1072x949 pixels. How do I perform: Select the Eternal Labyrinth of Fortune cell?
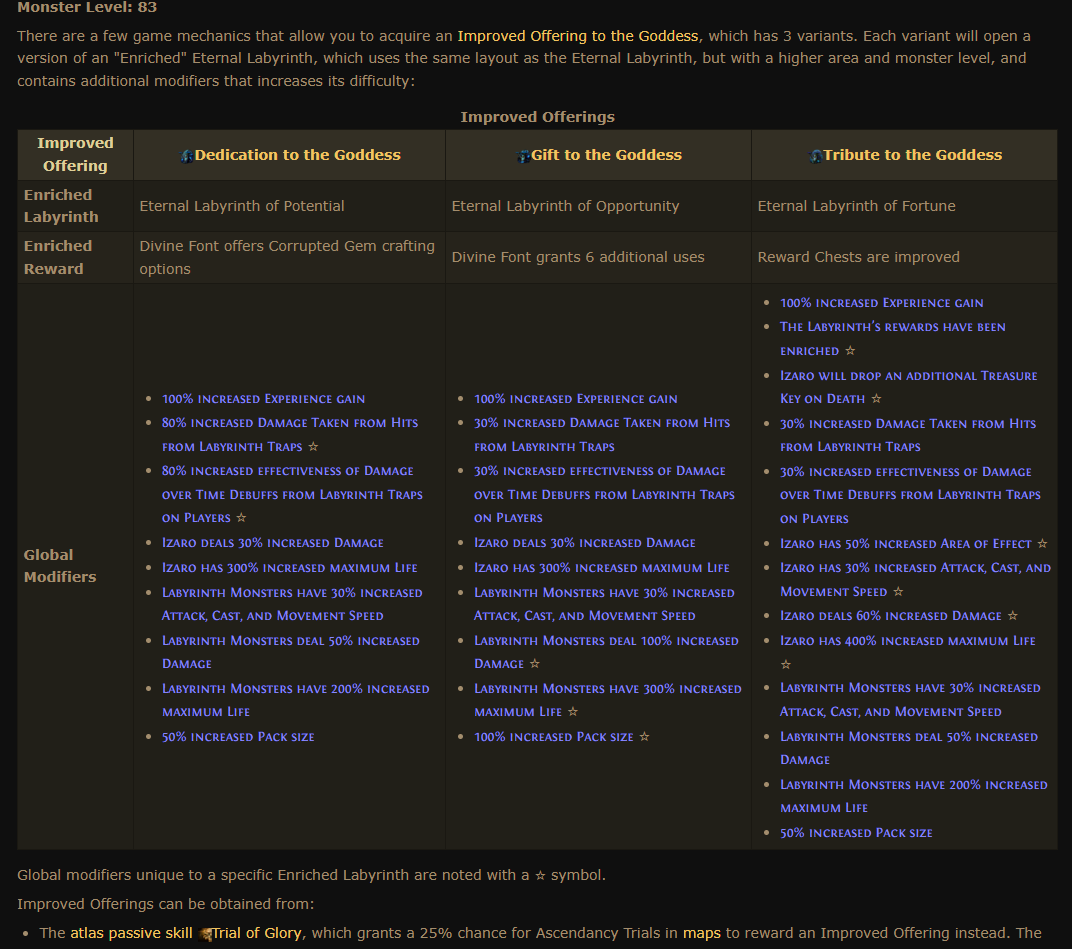click(904, 206)
